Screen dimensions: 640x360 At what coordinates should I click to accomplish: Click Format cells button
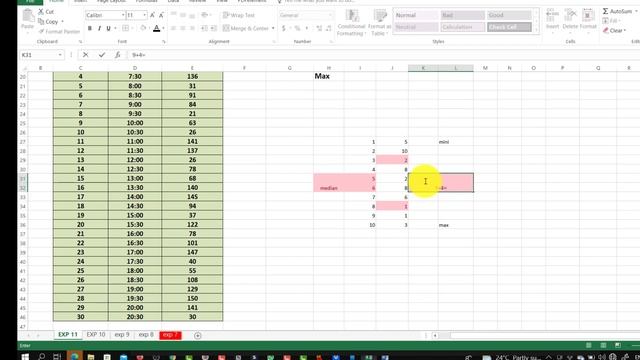pyautogui.click(x=588, y=19)
